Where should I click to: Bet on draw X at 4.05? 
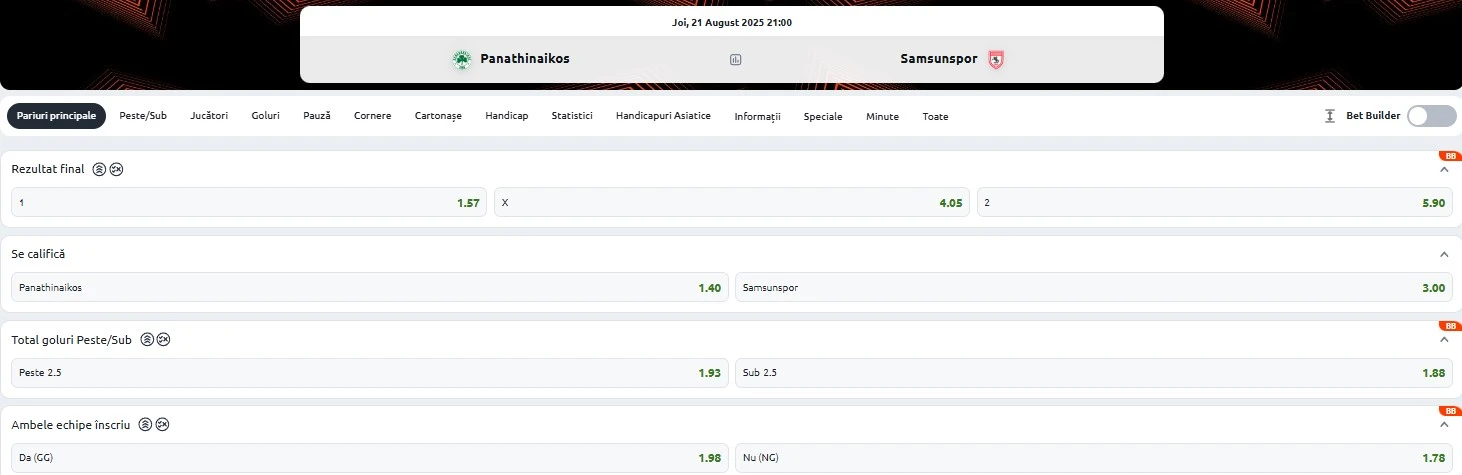pos(732,202)
